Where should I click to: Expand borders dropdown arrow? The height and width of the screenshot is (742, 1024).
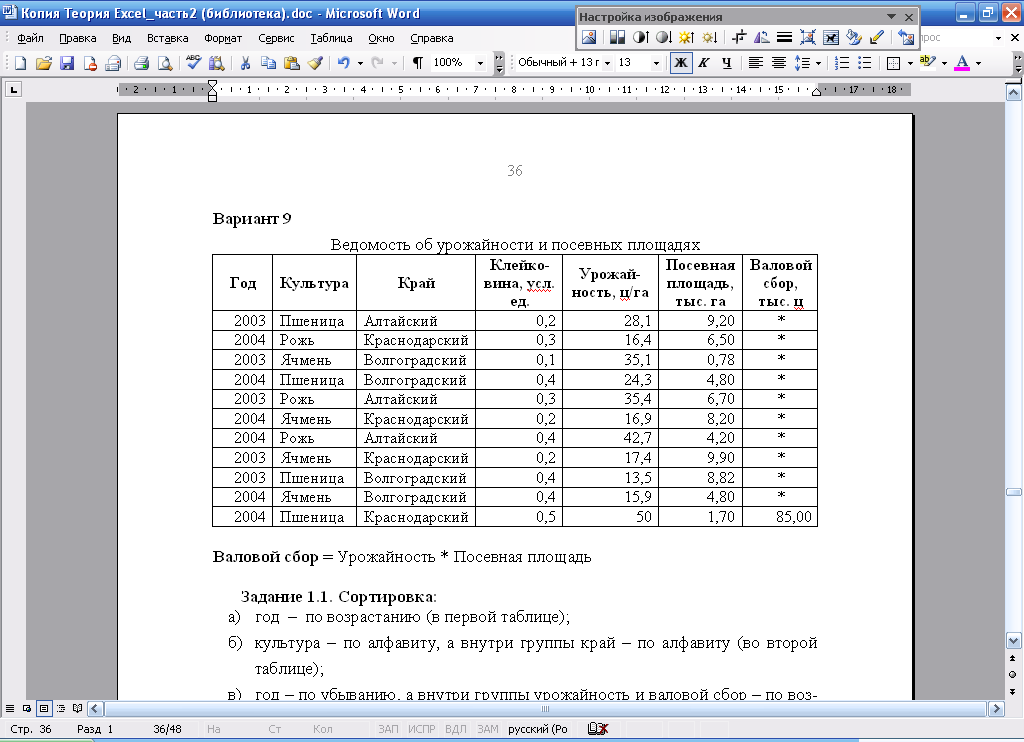(x=910, y=63)
